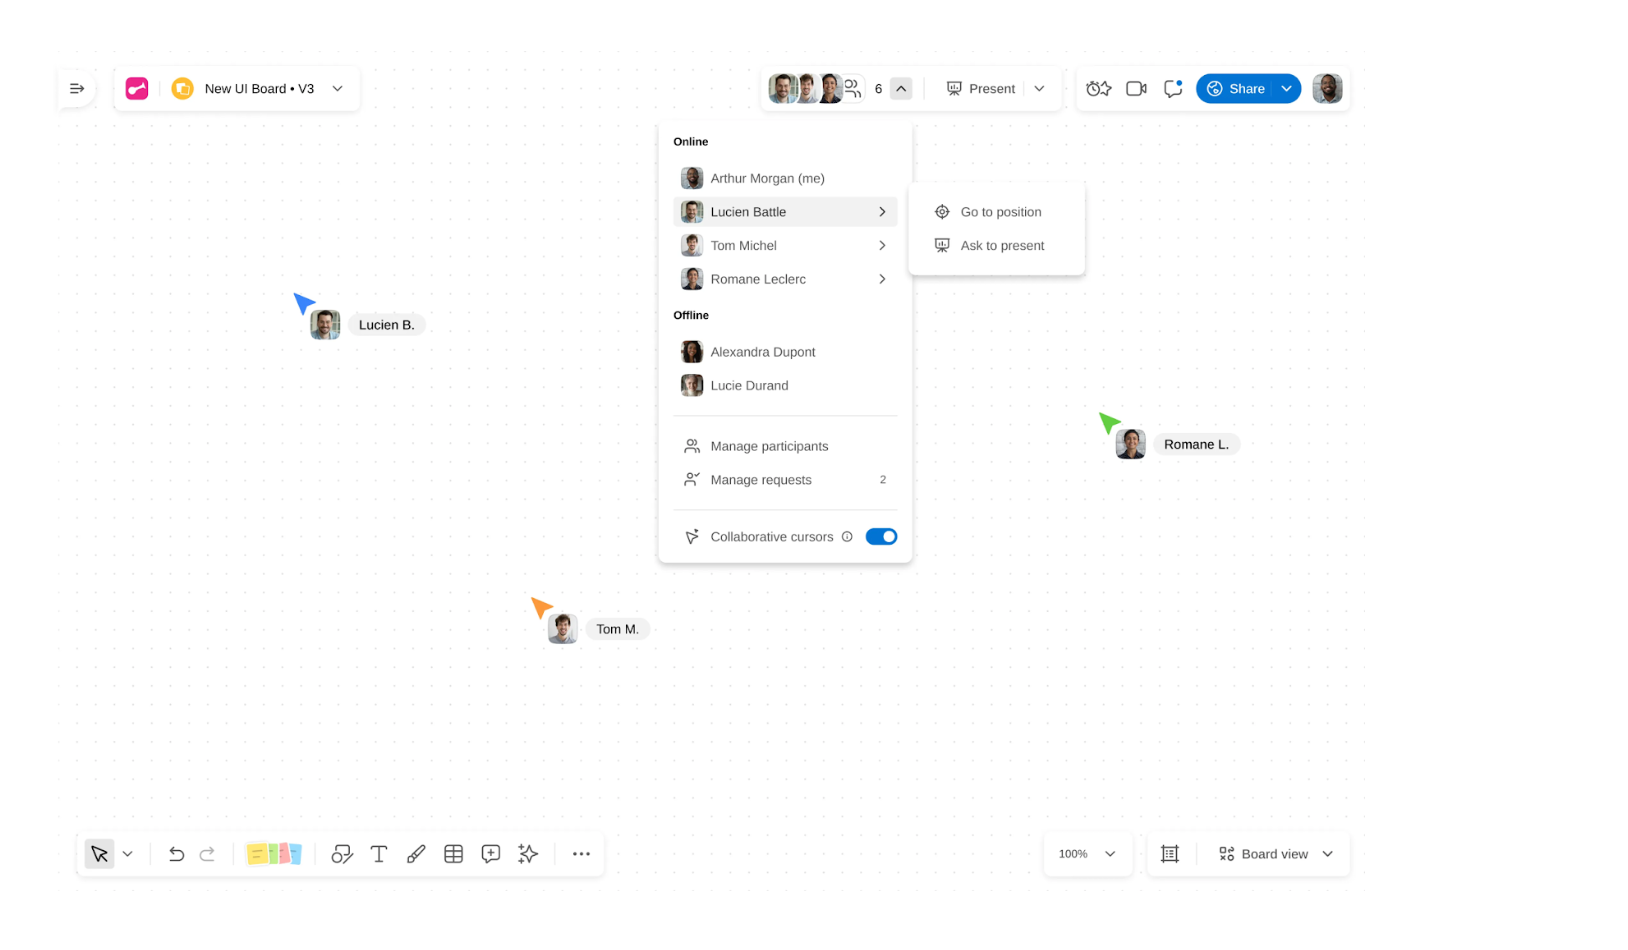1628x950 pixels.
Task: Open Manage participants
Action: [768, 446]
